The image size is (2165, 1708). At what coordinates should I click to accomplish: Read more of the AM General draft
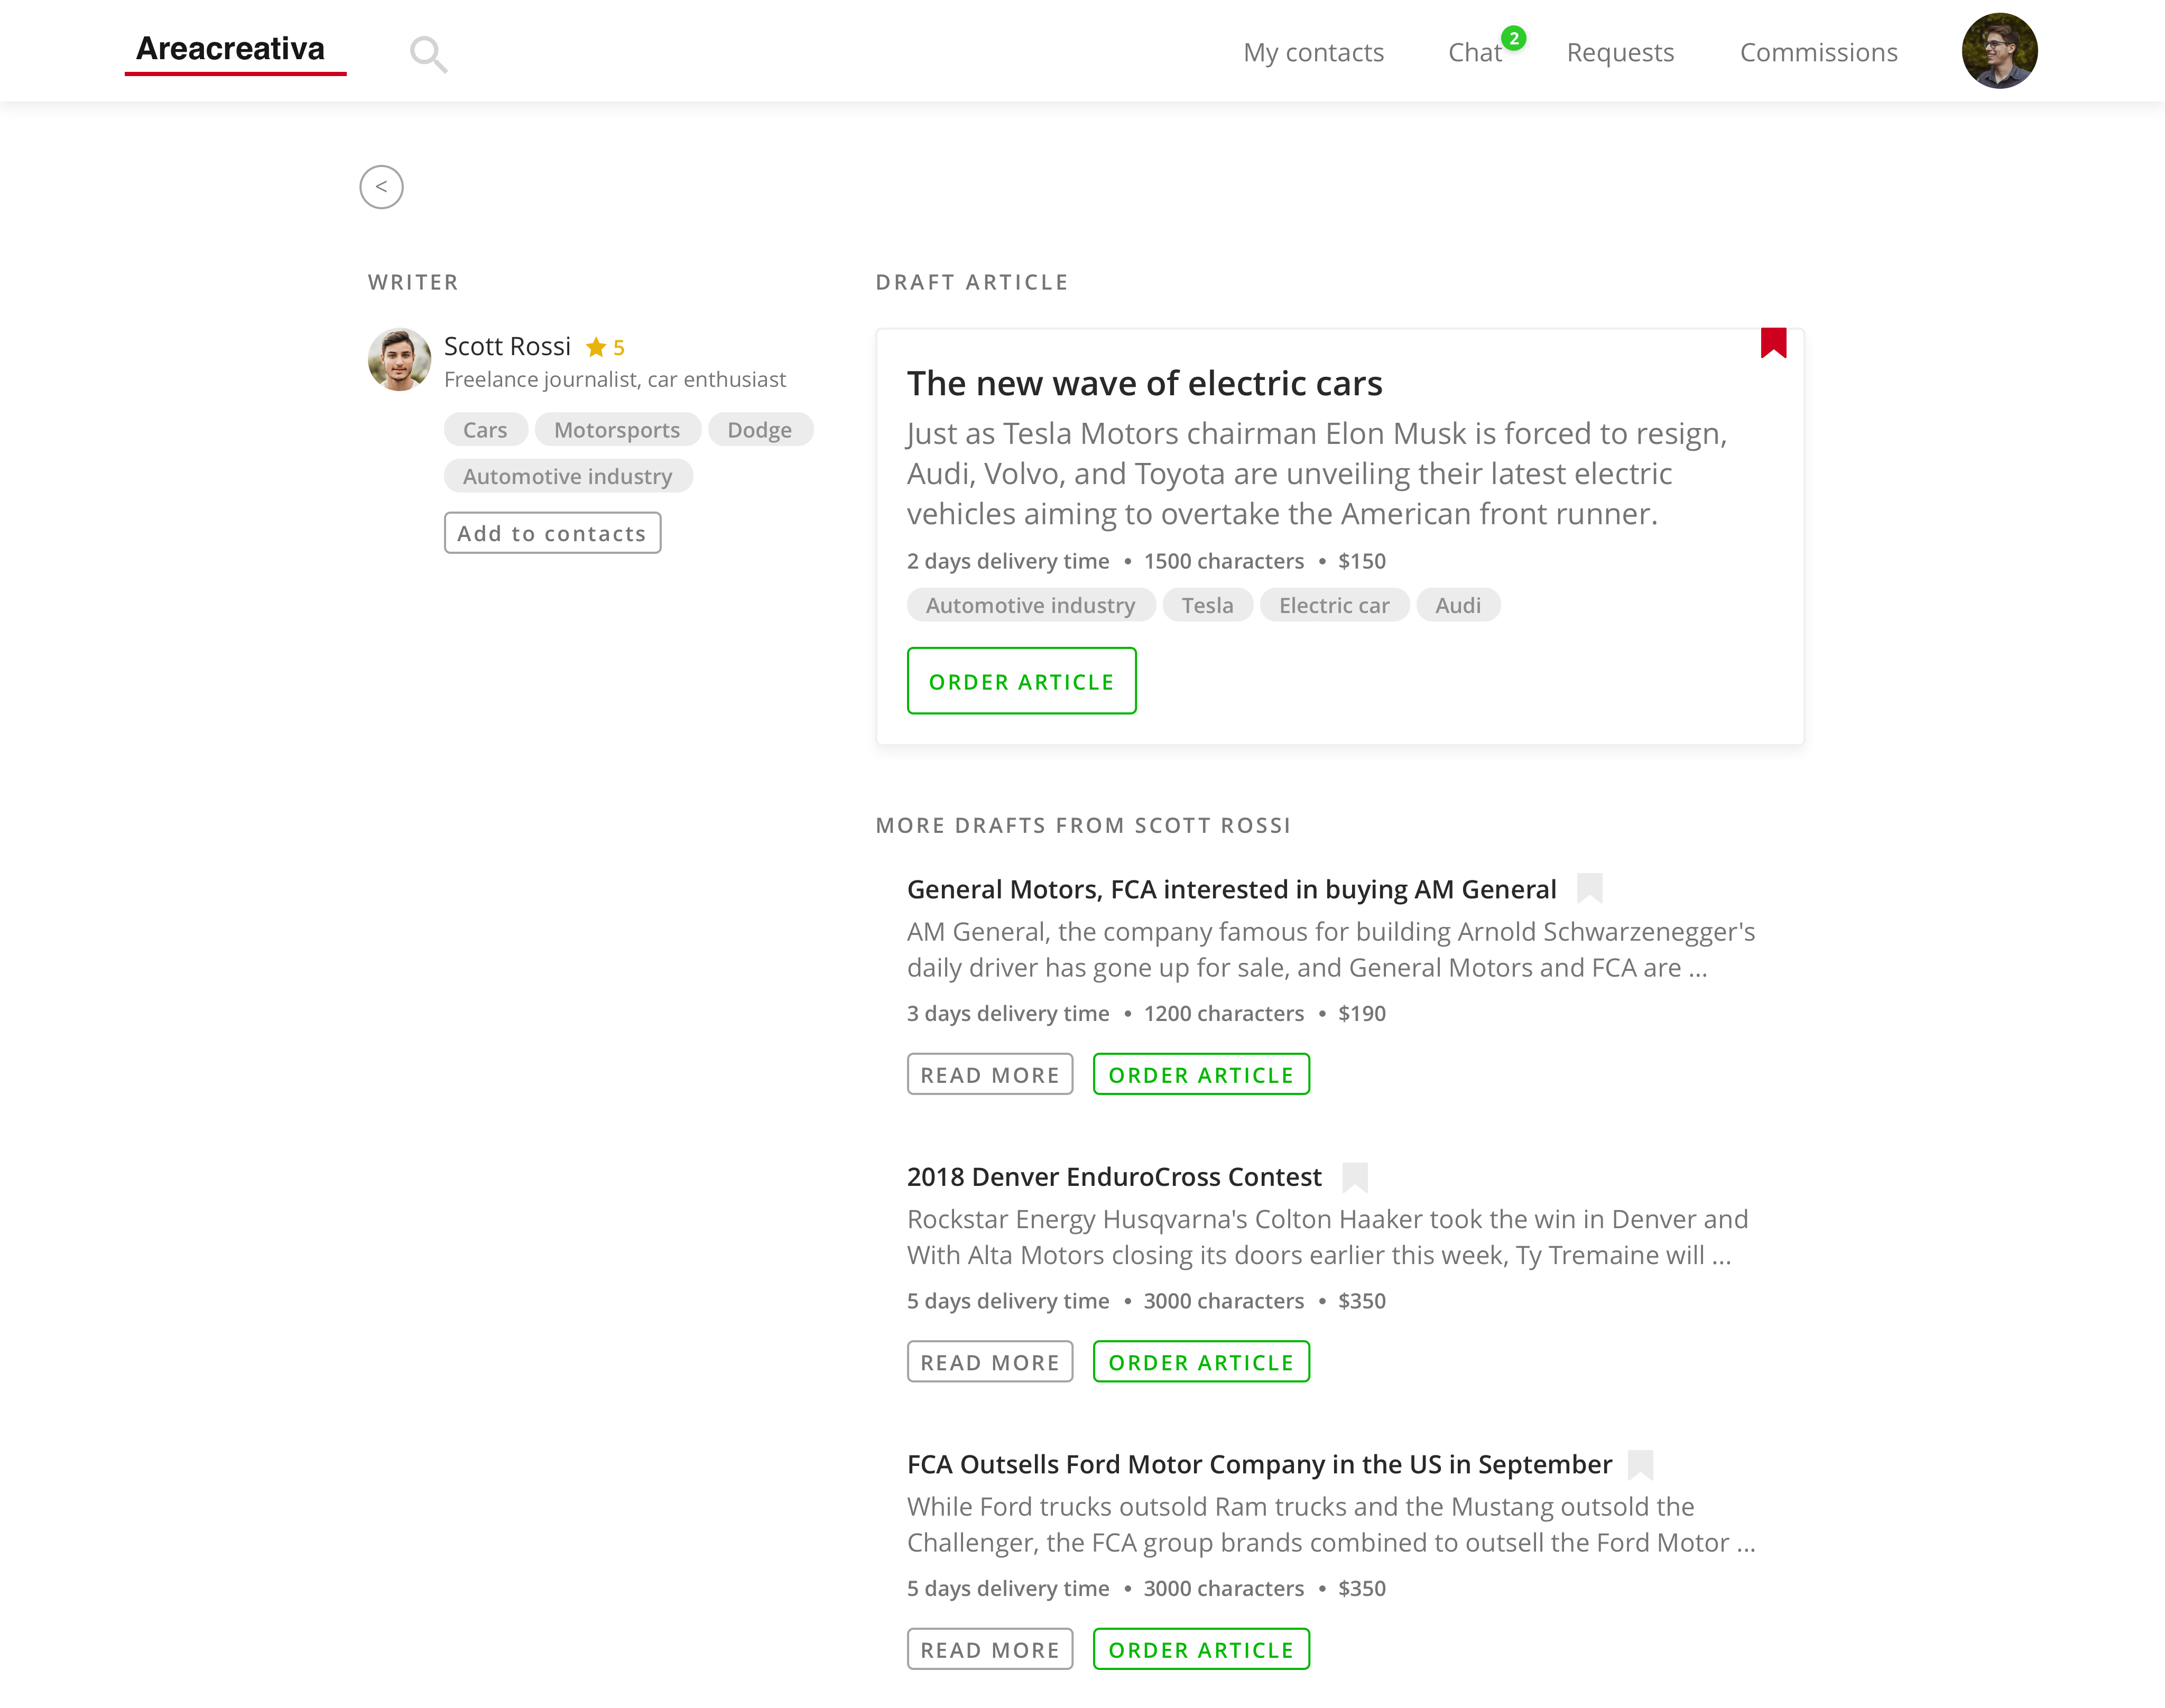click(990, 1074)
